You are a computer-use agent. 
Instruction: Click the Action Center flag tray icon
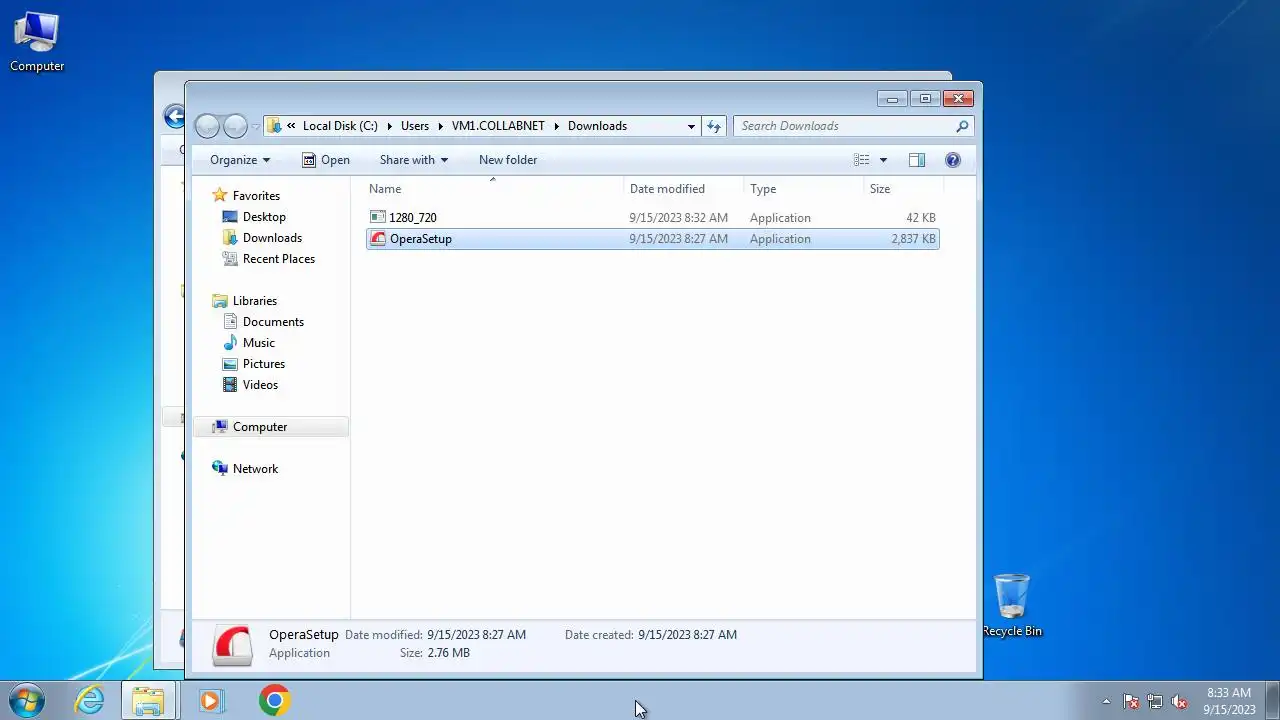(x=1131, y=702)
